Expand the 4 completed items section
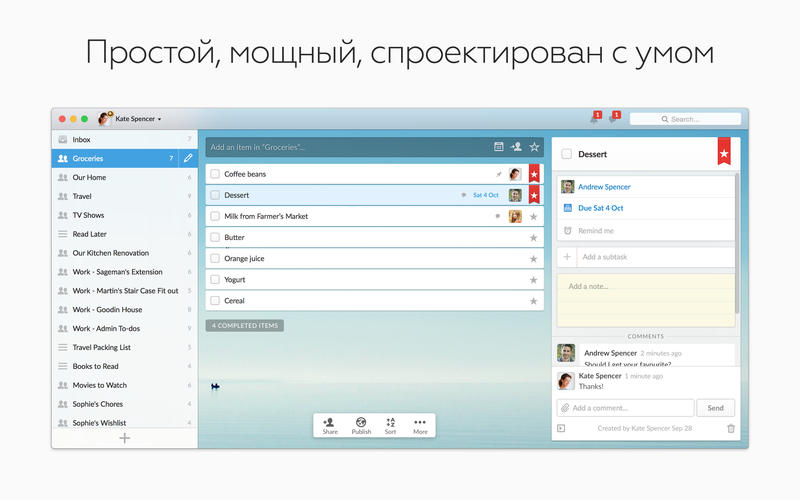 click(x=244, y=325)
